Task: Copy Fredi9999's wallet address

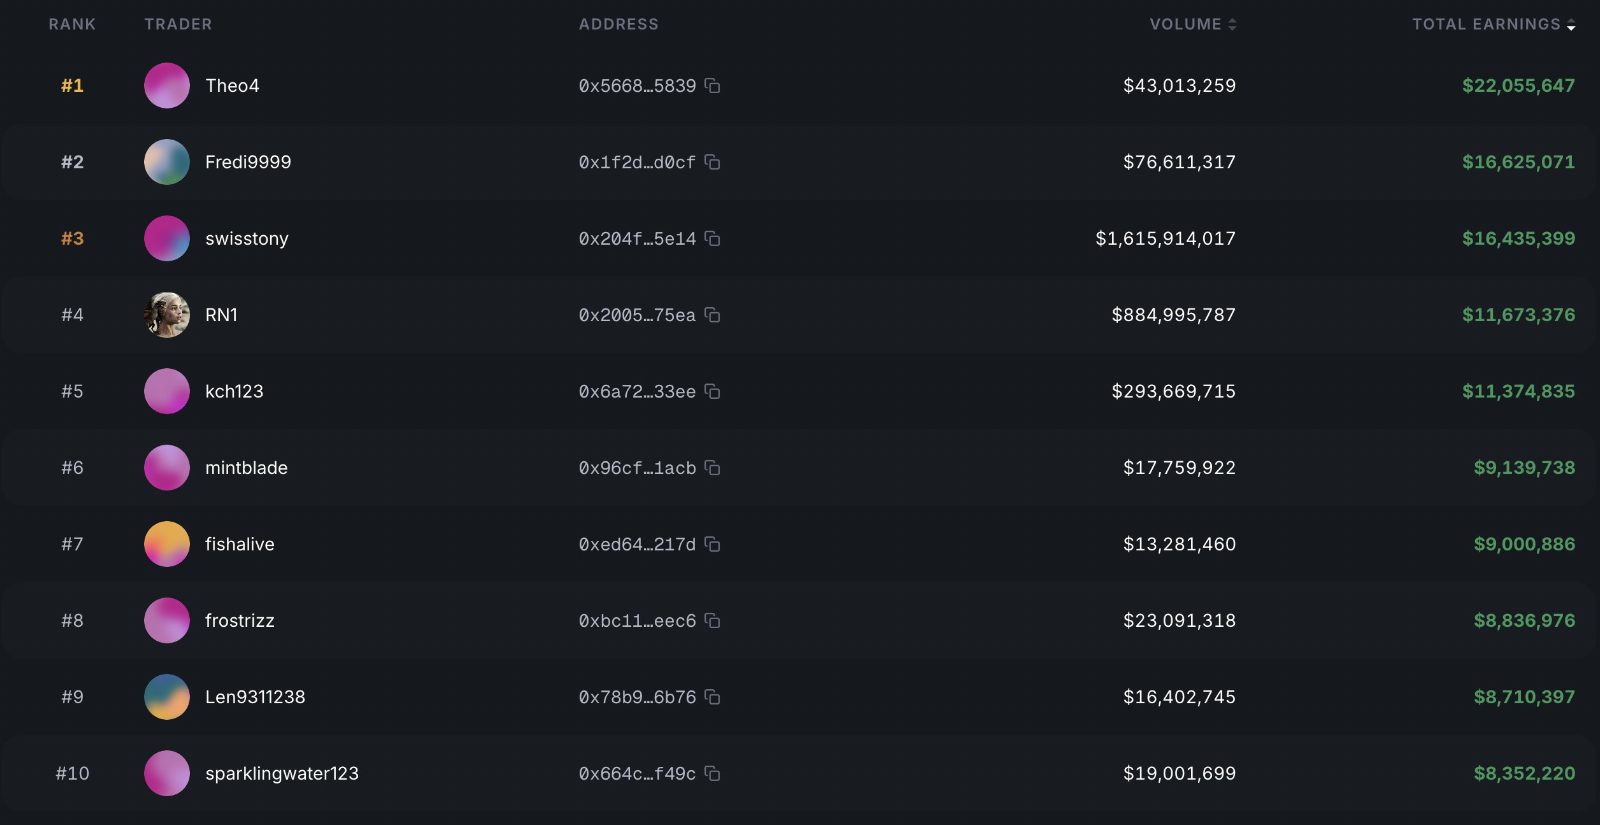Action: click(x=712, y=162)
